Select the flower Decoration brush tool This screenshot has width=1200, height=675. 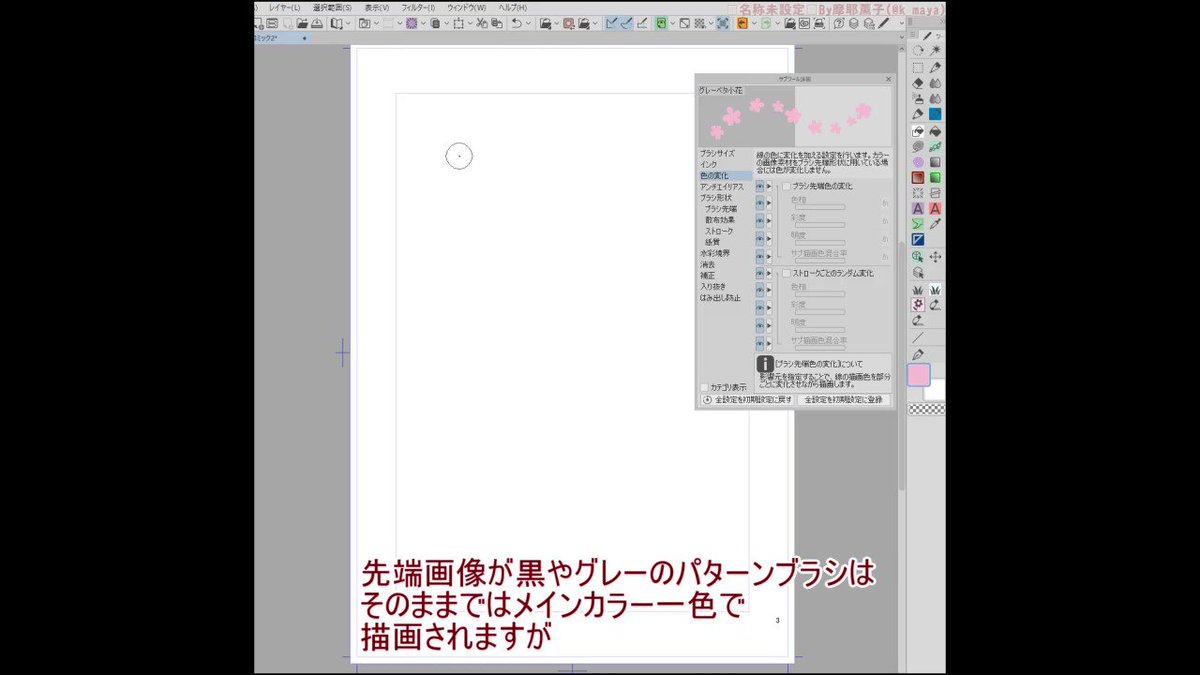[918, 303]
